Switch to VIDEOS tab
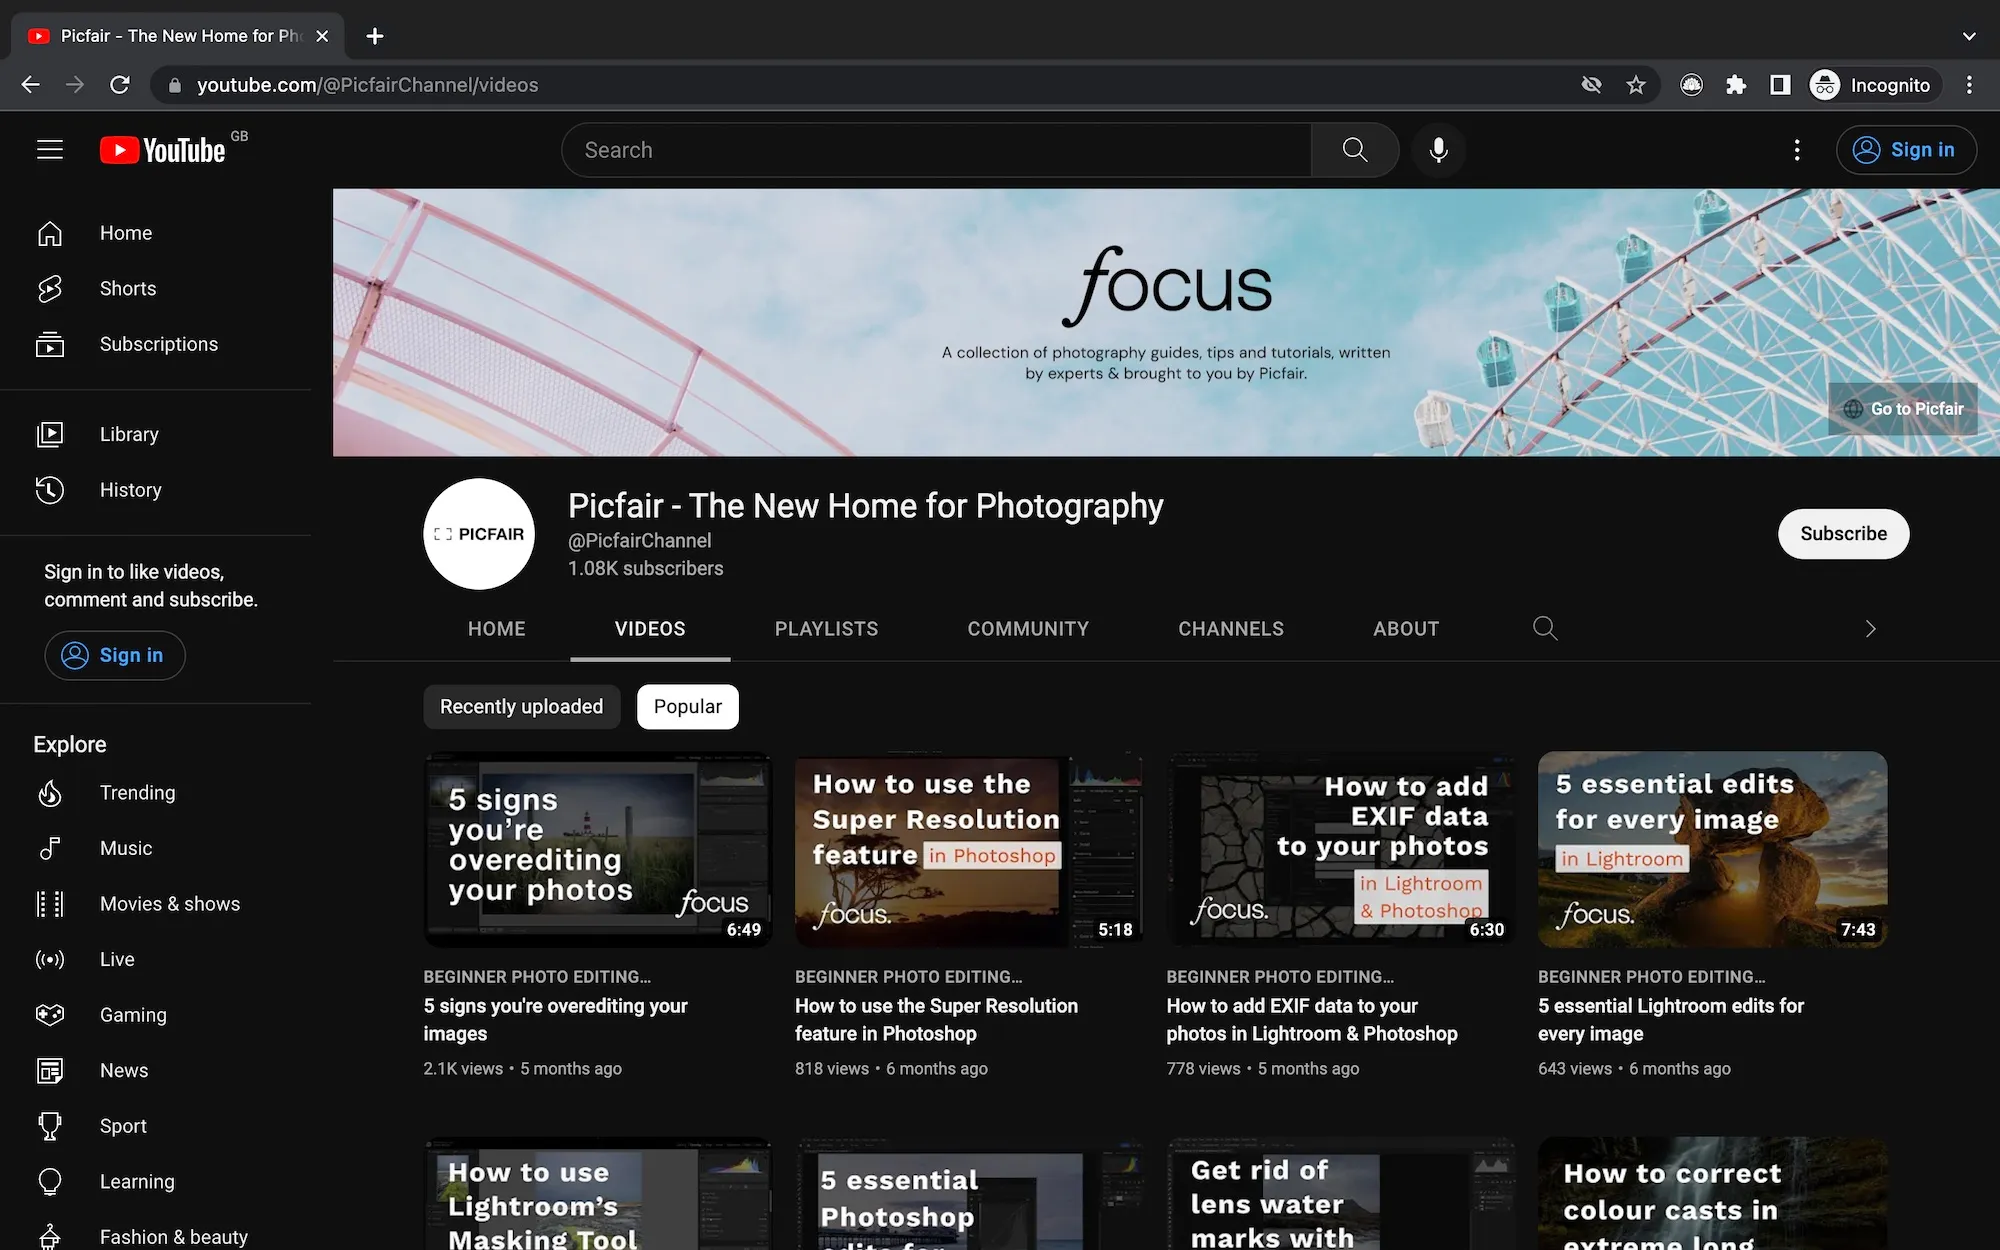This screenshot has width=2000, height=1250. pos(650,629)
